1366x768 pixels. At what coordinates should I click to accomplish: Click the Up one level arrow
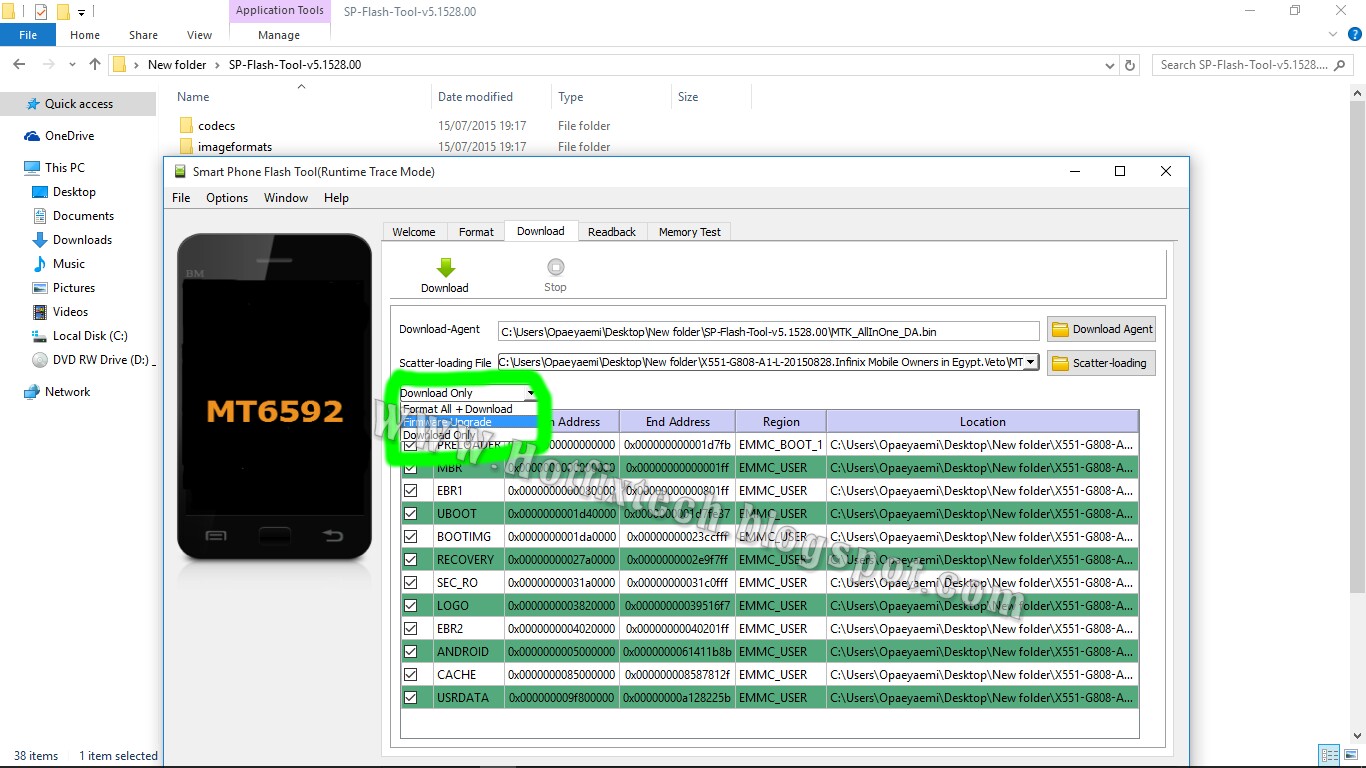click(x=94, y=64)
